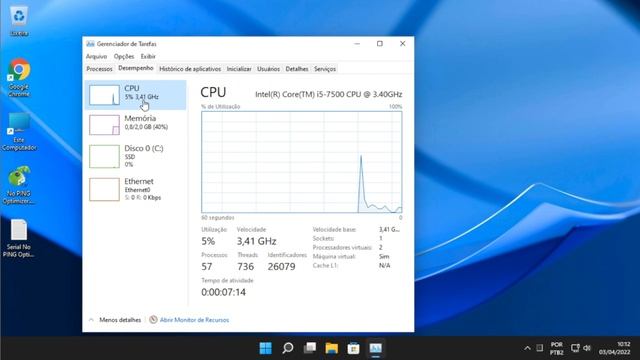Screen dimensions: 640x360
Task: Select the Desempenho tab
Action: pos(136,68)
